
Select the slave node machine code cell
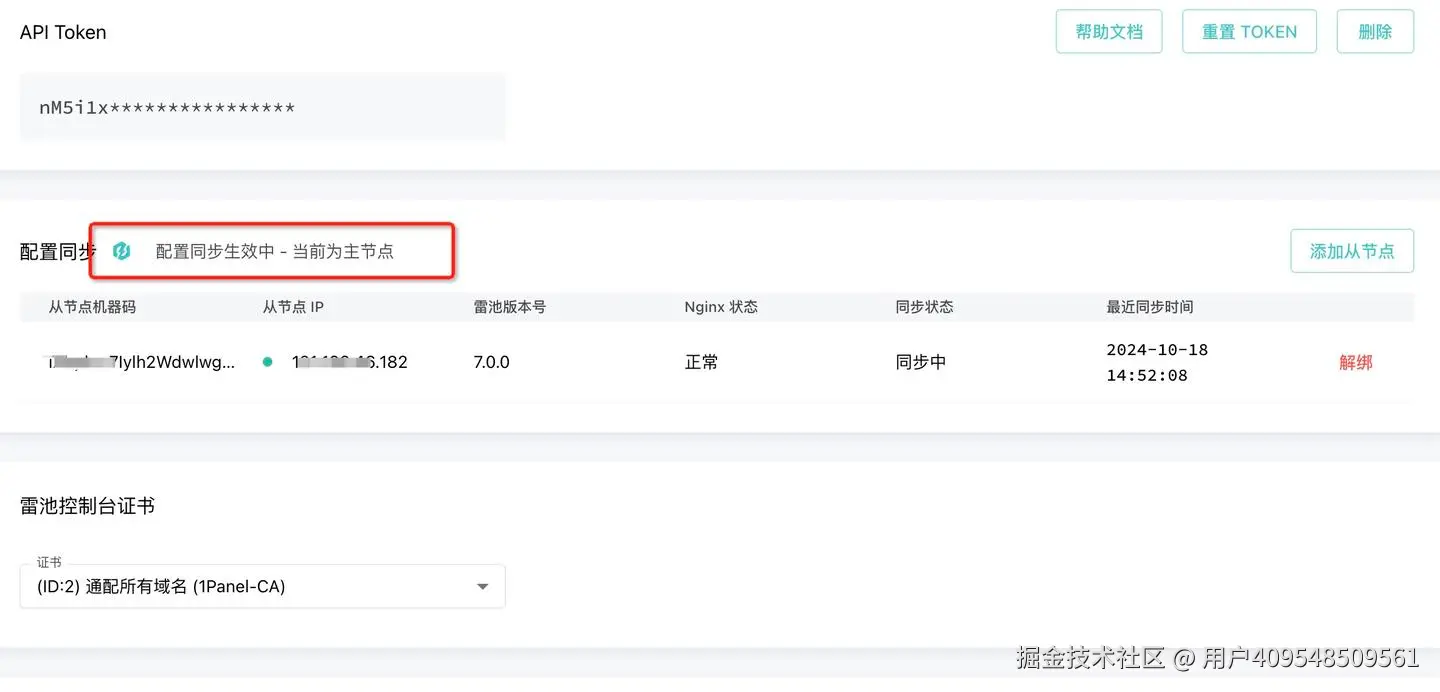tap(141, 362)
